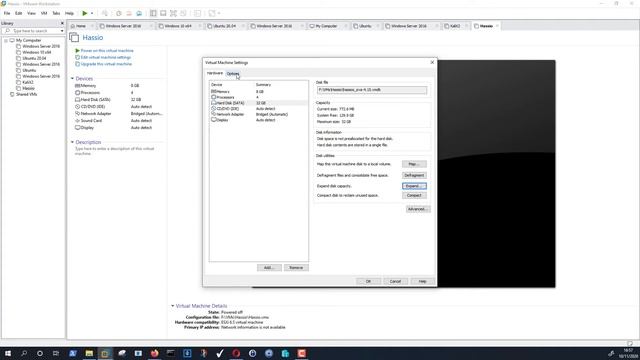This screenshot has width=640, height=360.
Task: Click the snapshot clock toolbar icon
Action: (x=118, y=13)
